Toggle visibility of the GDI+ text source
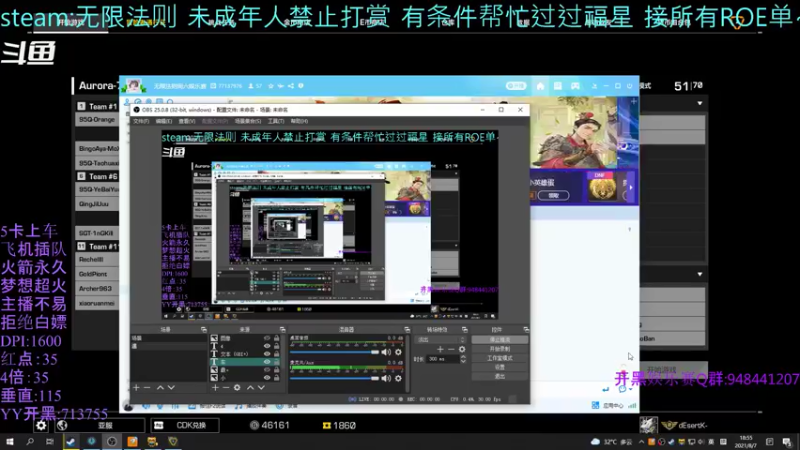Image resolution: width=800 pixels, height=450 pixels. (267, 354)
